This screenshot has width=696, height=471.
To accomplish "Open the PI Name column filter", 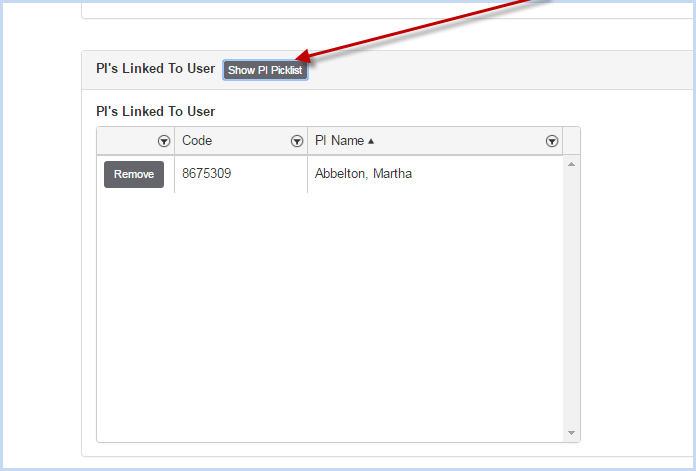I will [551, 141].
